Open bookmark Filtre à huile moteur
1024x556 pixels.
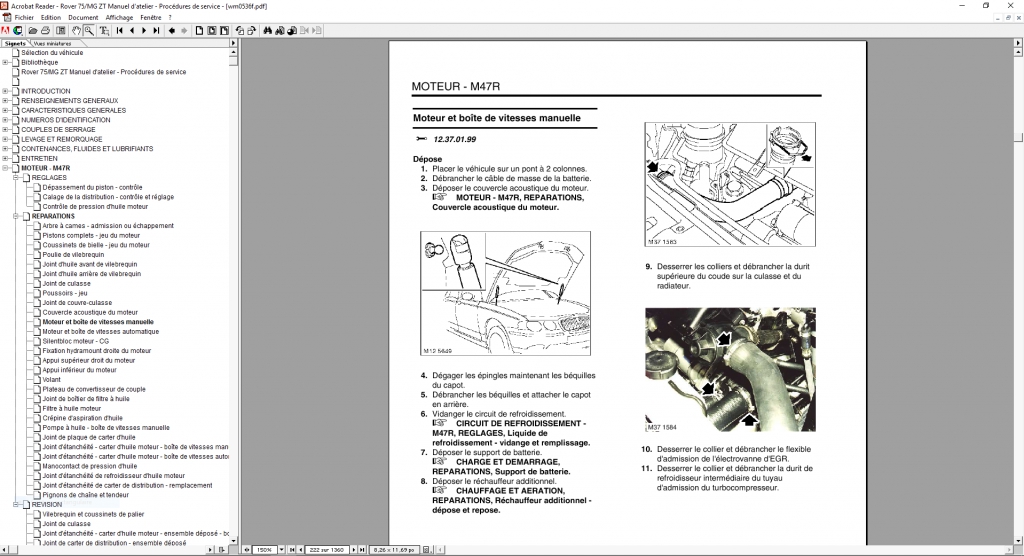[x=72, y=408]
